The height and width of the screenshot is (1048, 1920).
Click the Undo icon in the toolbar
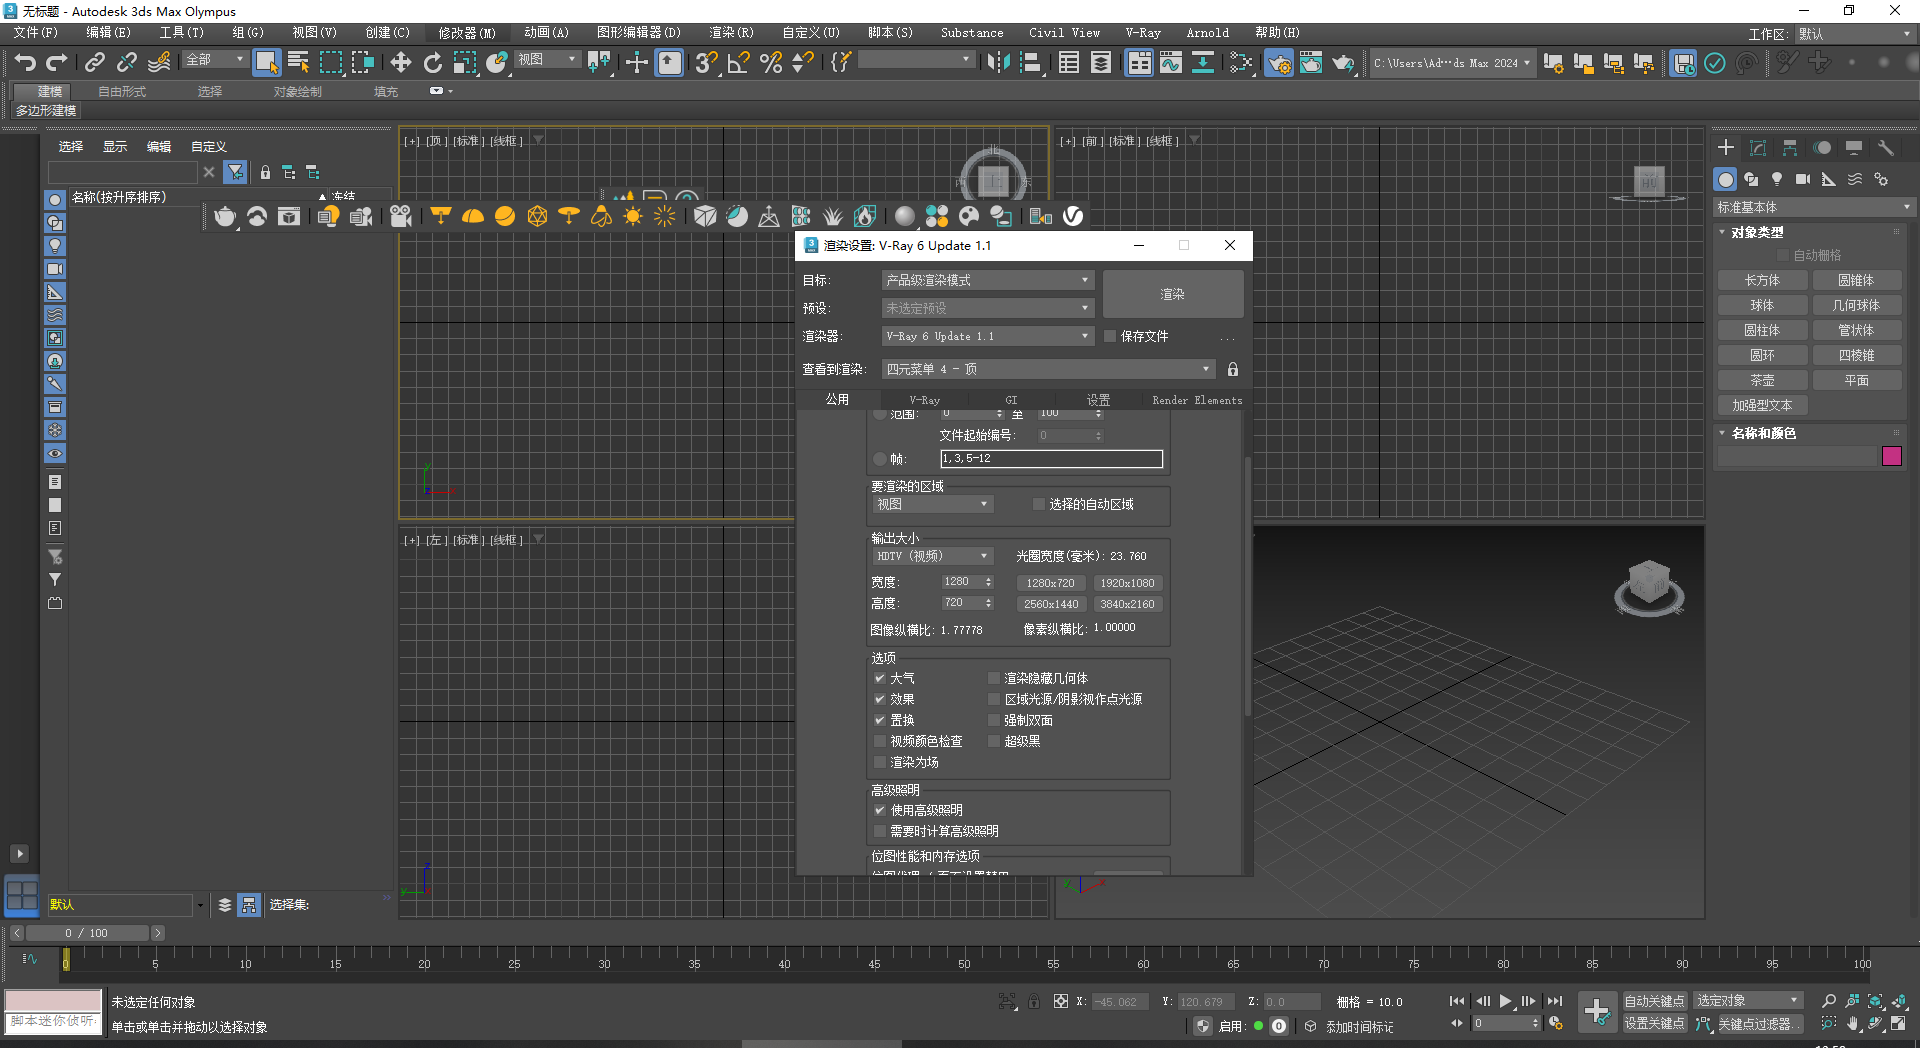pyautogui.click(x=25, y=62)
